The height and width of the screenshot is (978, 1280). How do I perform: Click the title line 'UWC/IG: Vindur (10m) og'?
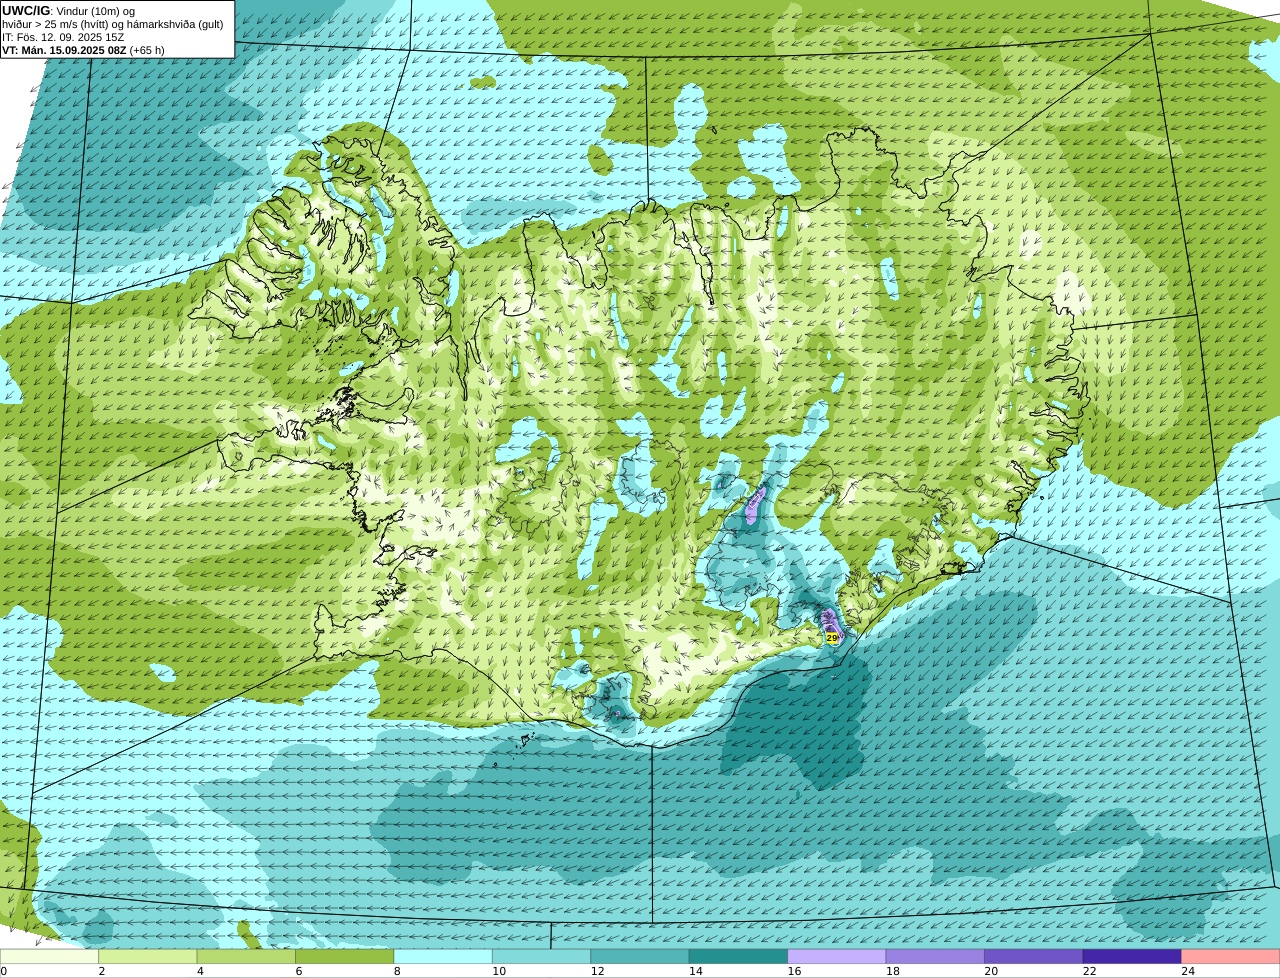[68, 10]
